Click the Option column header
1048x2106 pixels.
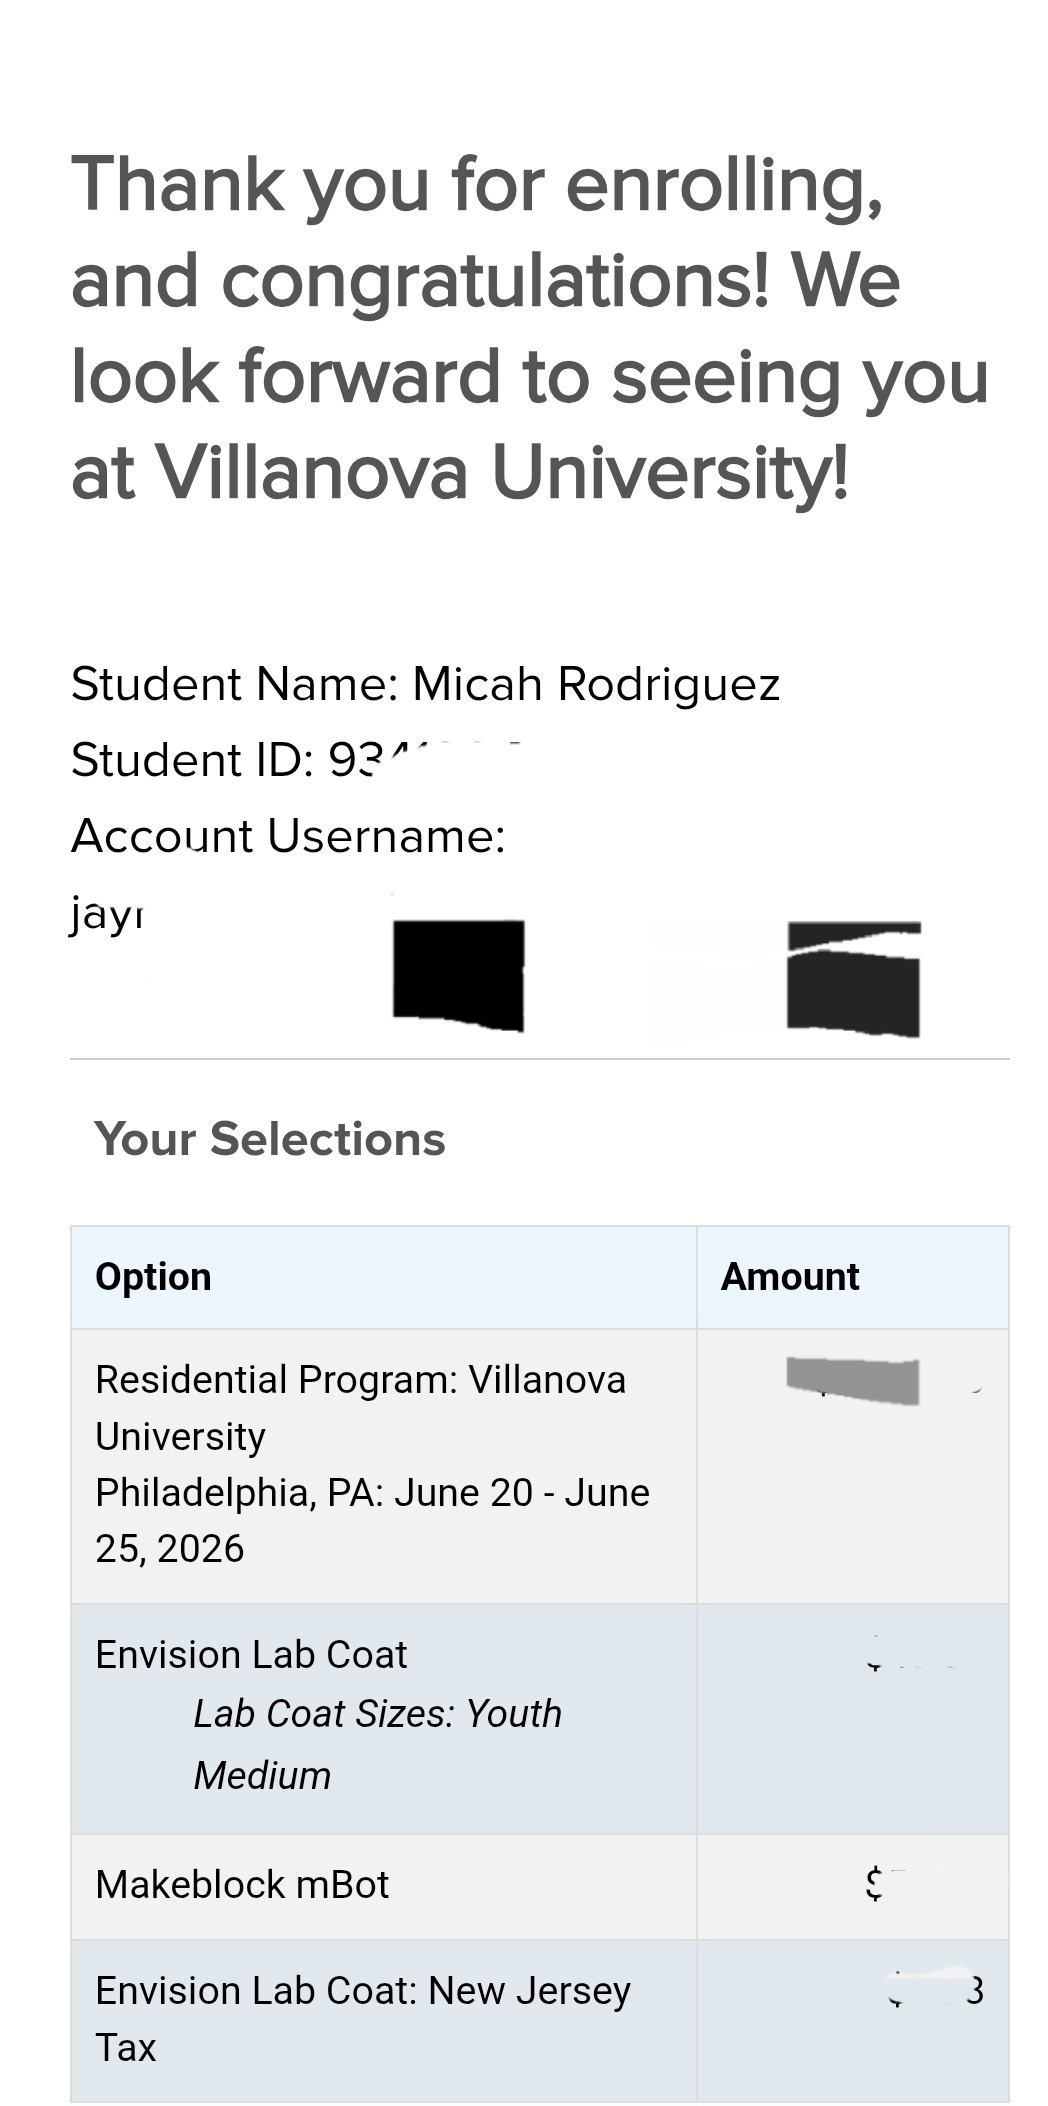(153, 1277)
